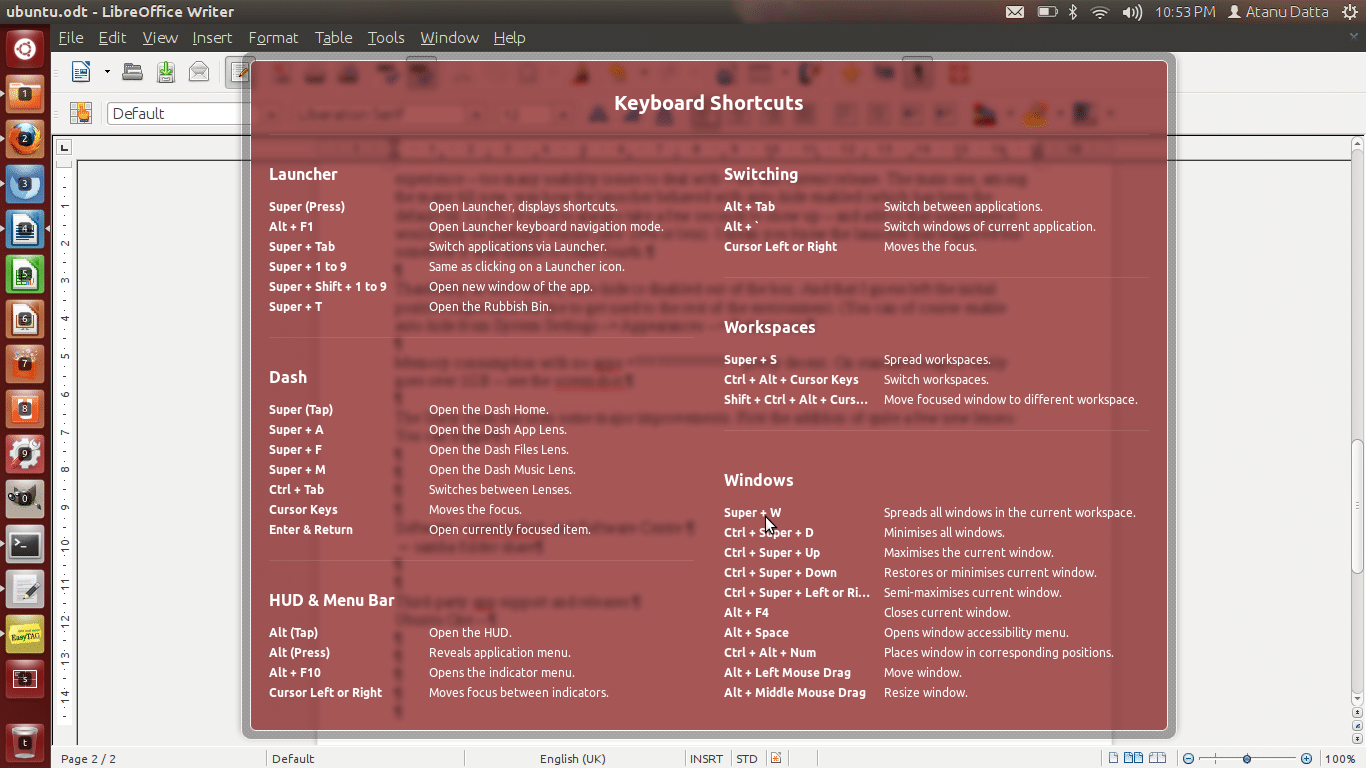The width and height of the screenshot is (1366, 768).
Task: Click the 100% zoom percentage
Action: [x=1340, y=759]
